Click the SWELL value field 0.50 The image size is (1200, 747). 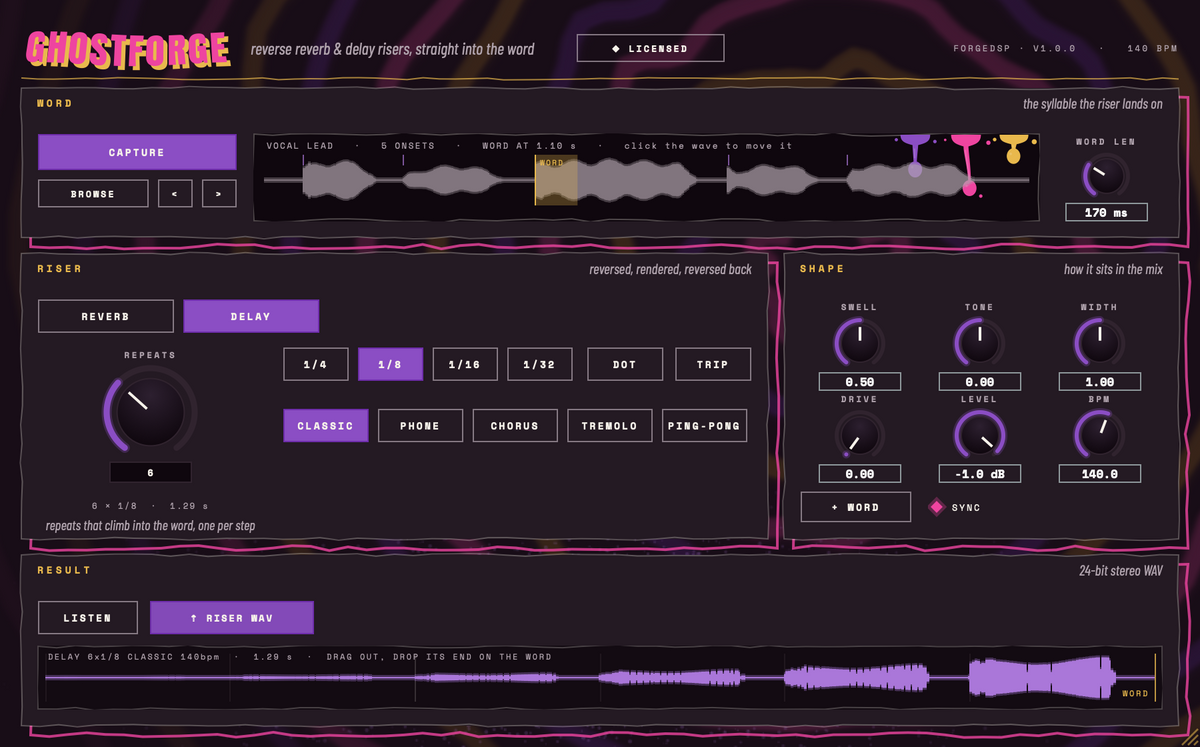click(859, 381)
